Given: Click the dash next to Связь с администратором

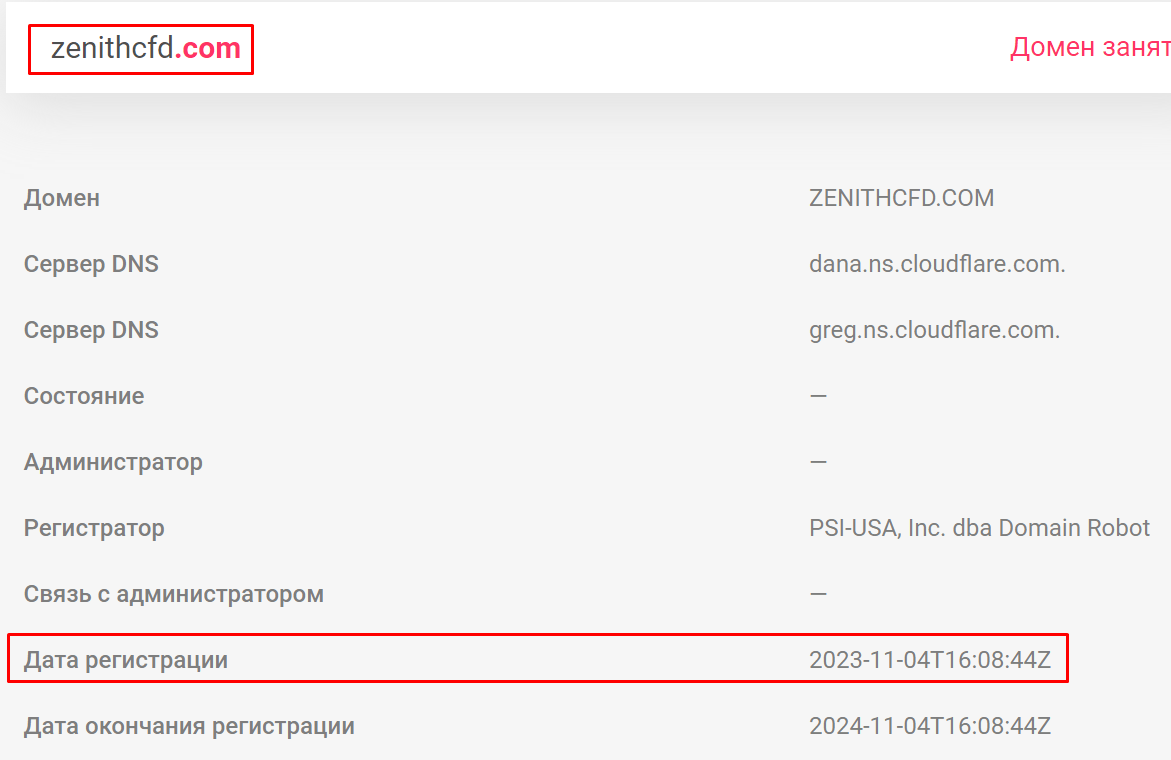Looking at the screenshot, I should point(819,594).
